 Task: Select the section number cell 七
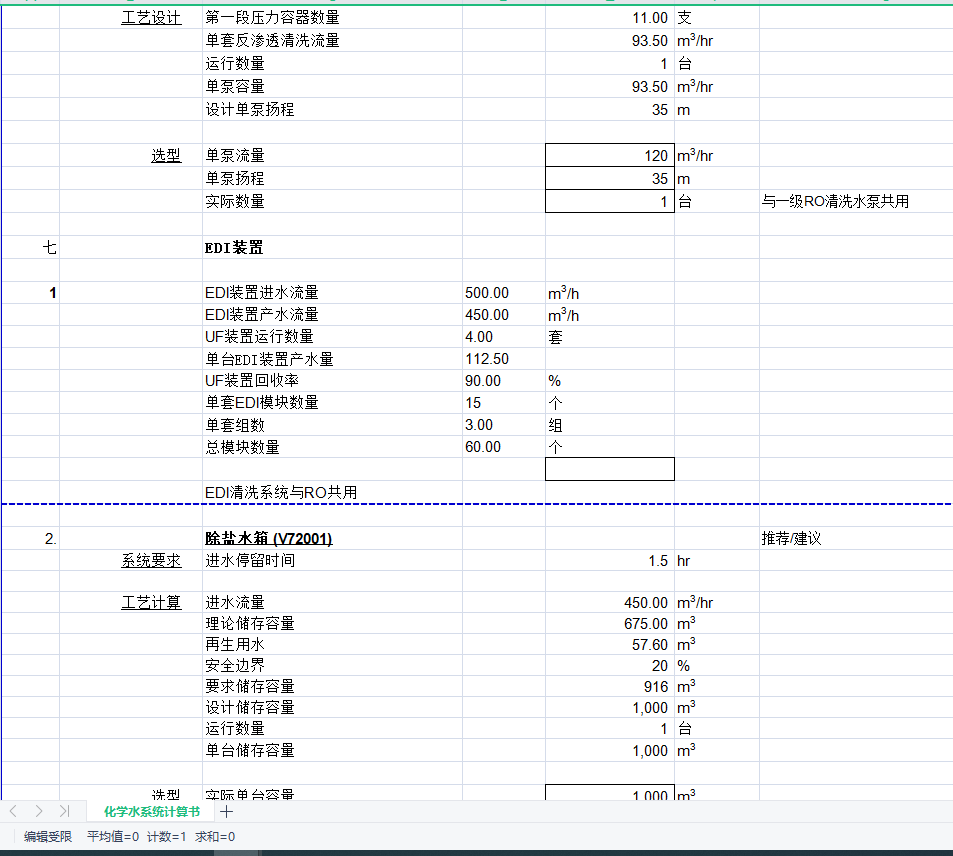tap(30, 247)
